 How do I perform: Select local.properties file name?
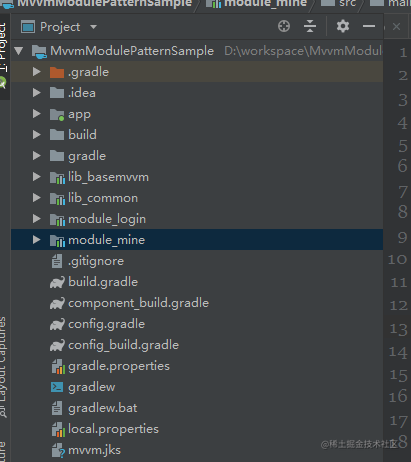tap(113, 429)
